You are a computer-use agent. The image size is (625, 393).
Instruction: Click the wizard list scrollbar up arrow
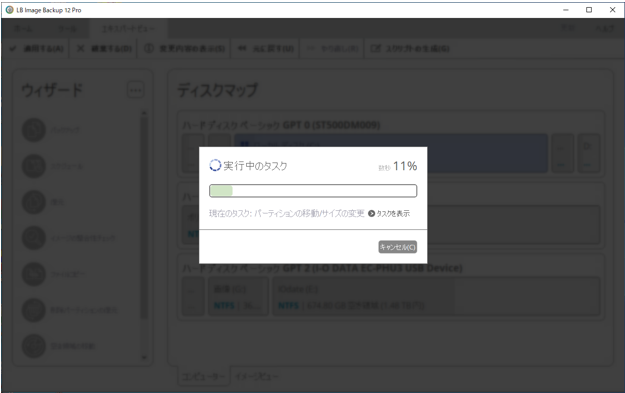[144, 114]
